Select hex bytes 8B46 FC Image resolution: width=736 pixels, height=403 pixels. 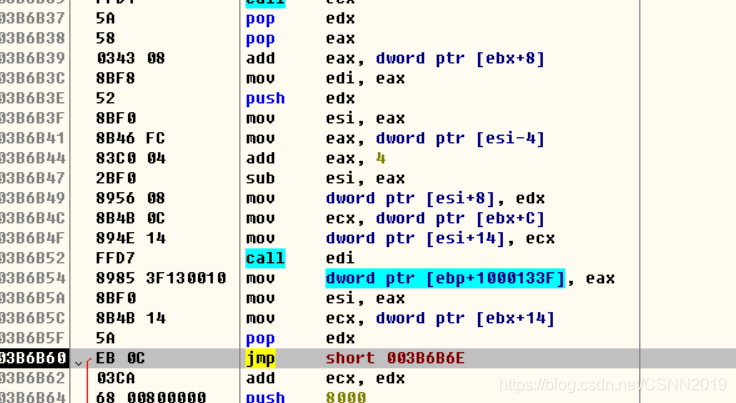[x=130, y=138]
